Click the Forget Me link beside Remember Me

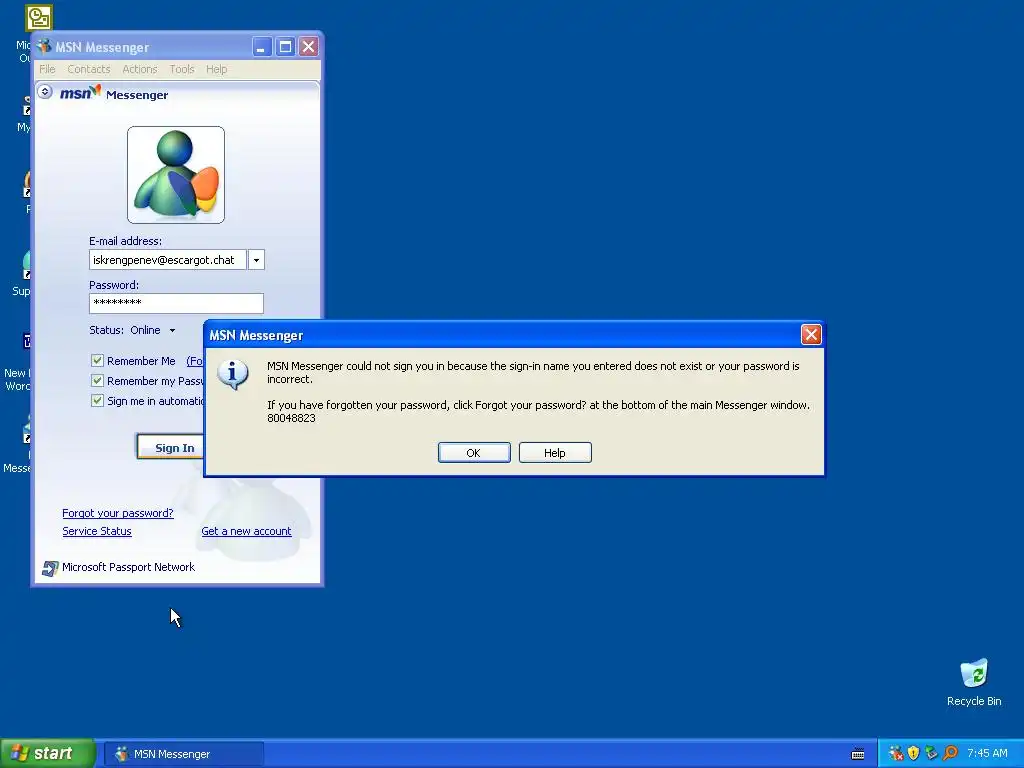[195, 361]
